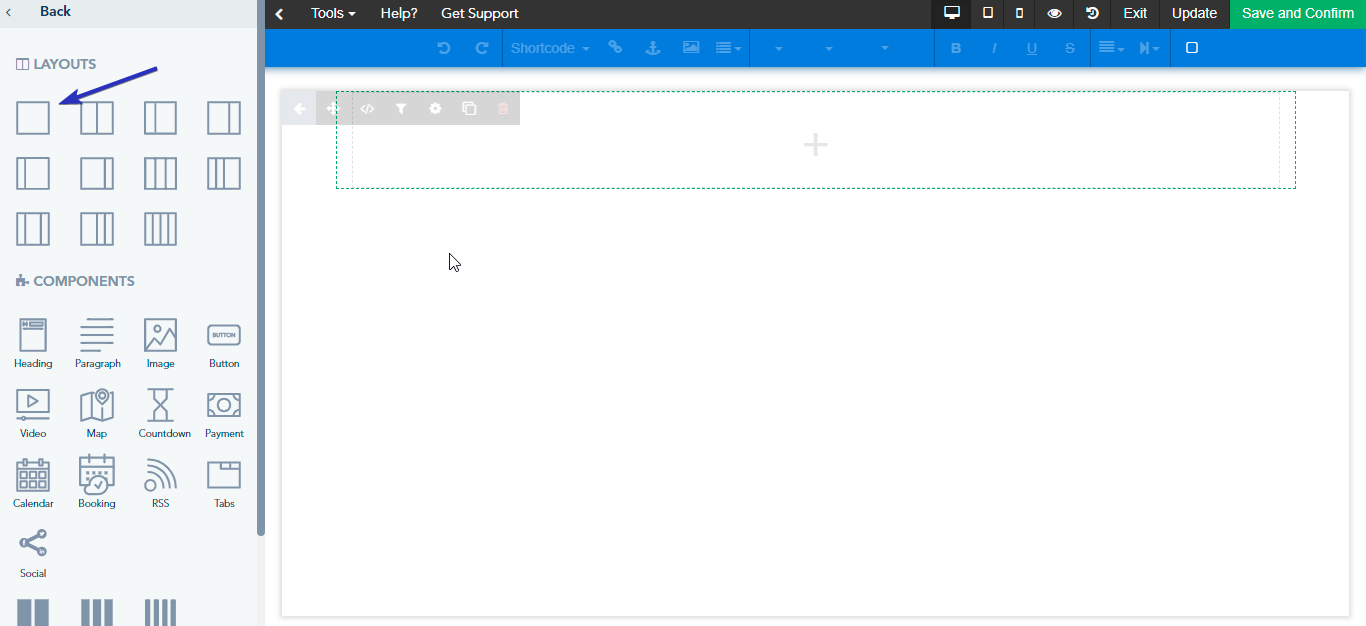Click Save and Confirm
Image resolution: width=1366 pixels, height=626 pixels.
(x=1298, y=14)
